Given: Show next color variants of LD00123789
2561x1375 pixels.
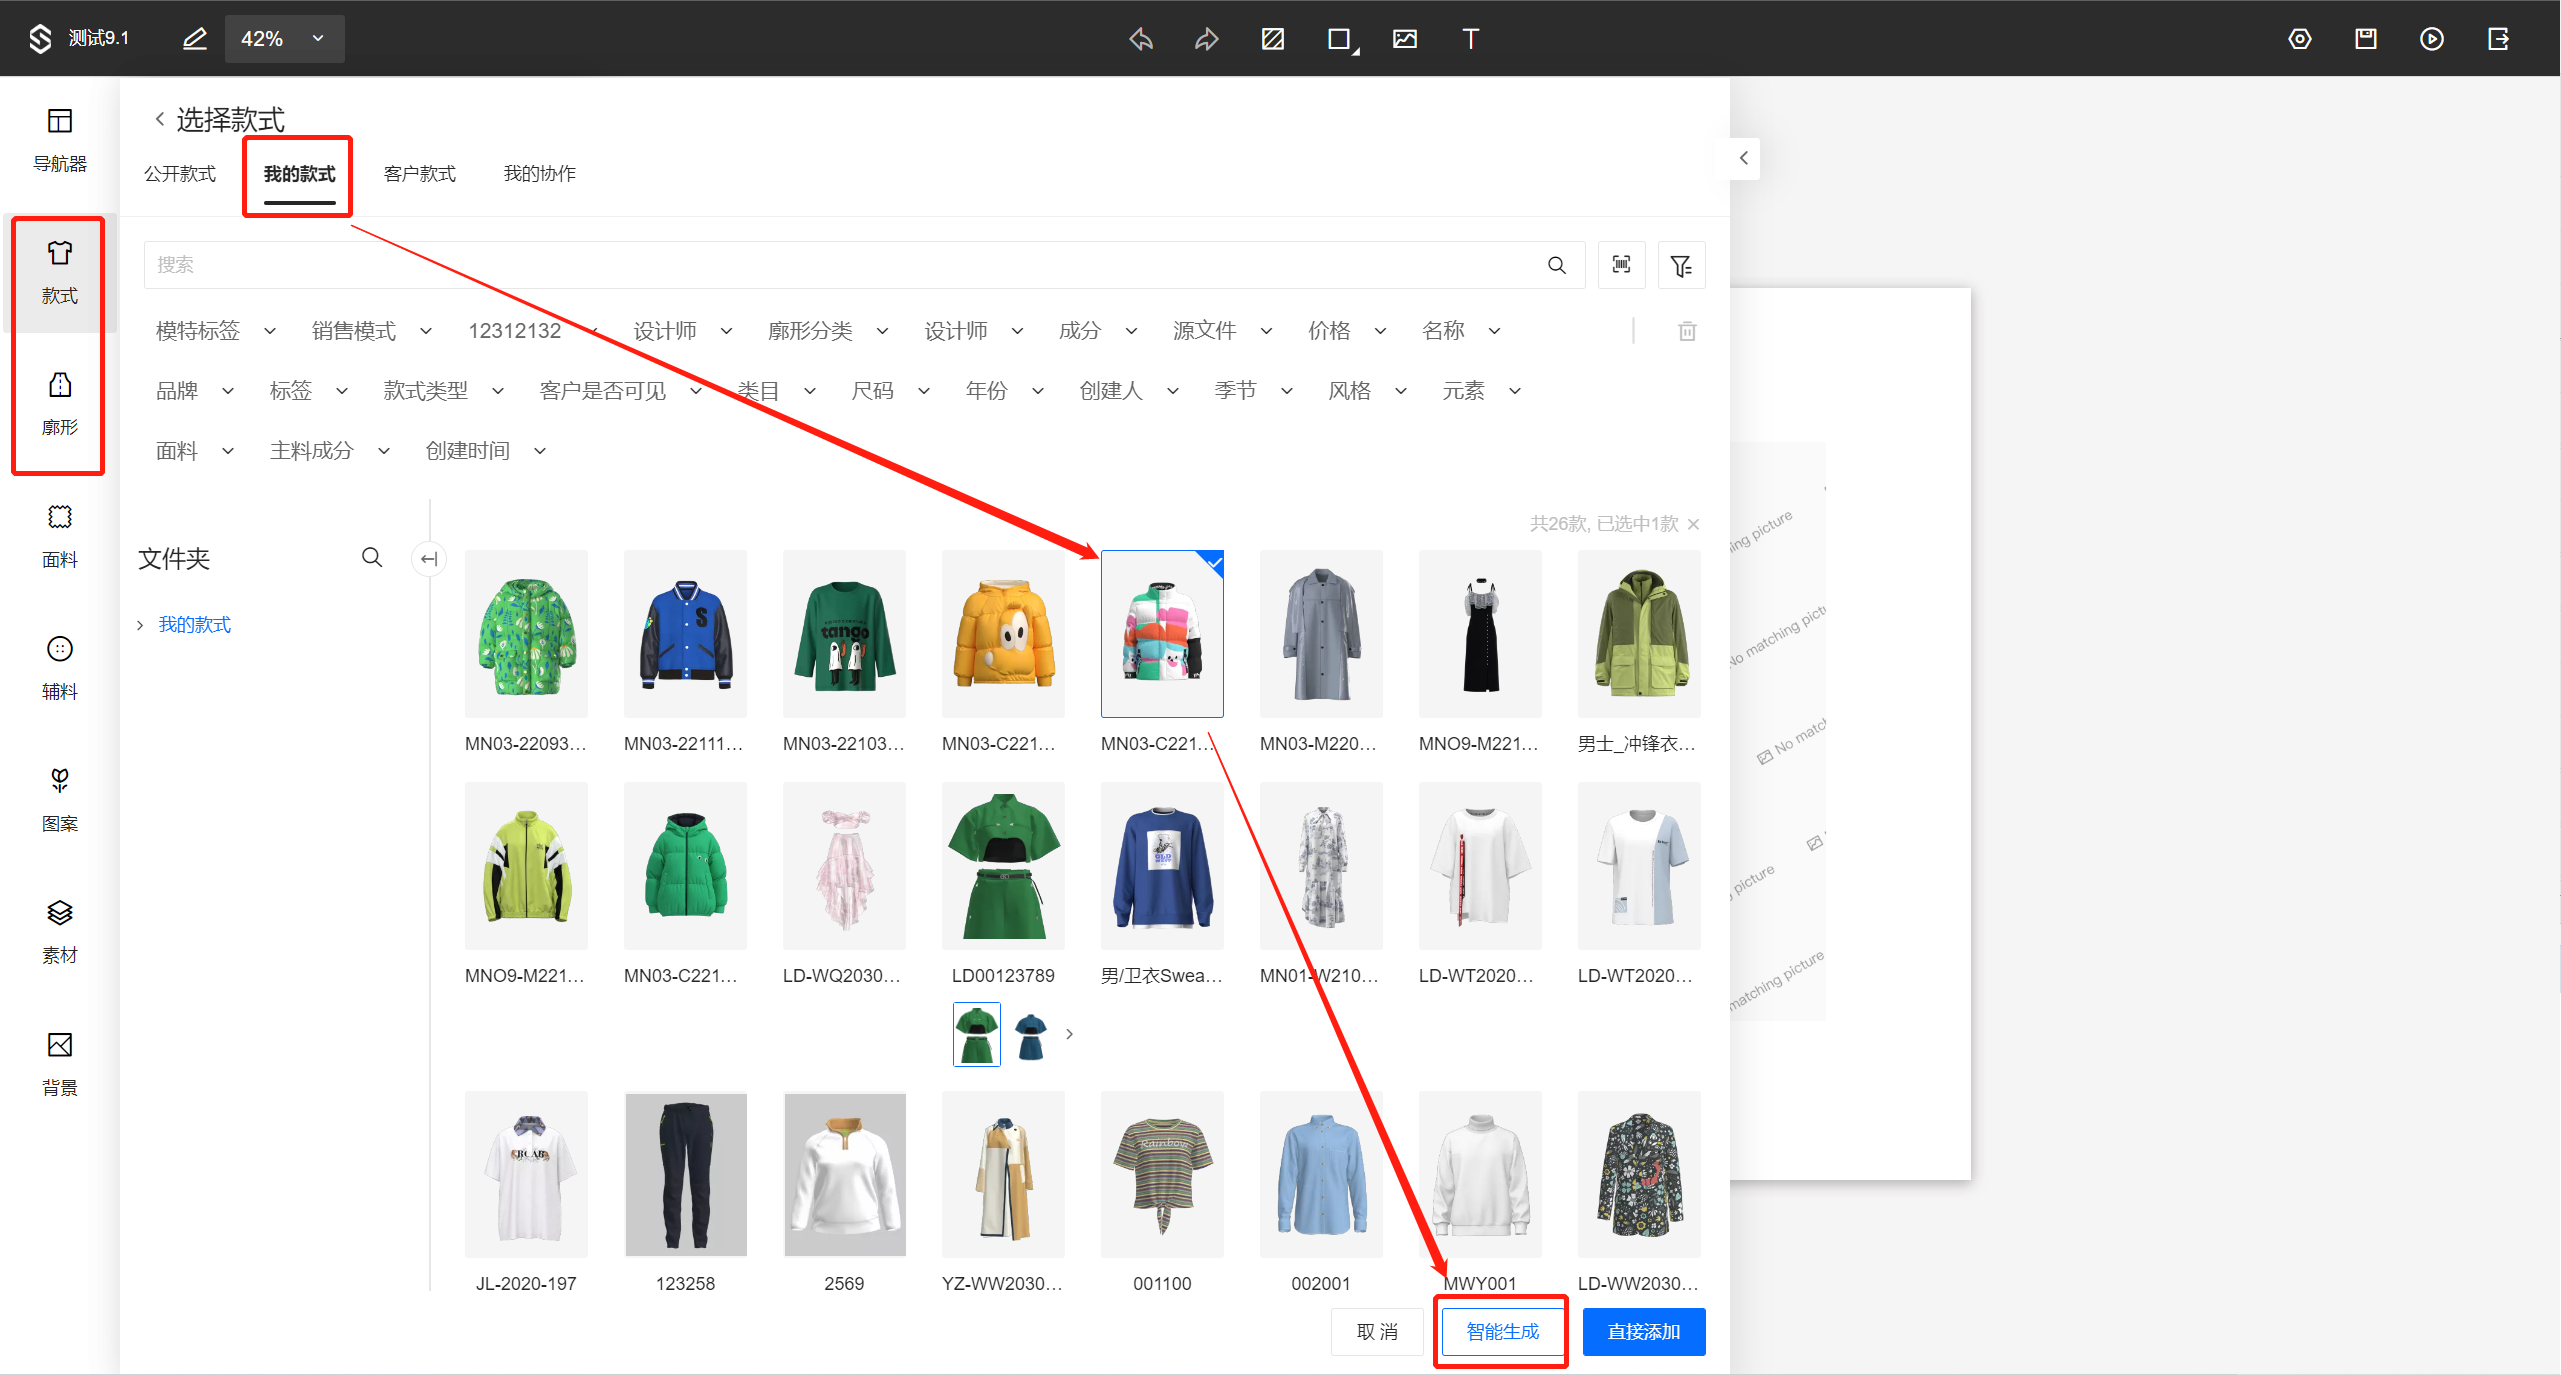Looking at the screenshot, I should 1069,1034.
